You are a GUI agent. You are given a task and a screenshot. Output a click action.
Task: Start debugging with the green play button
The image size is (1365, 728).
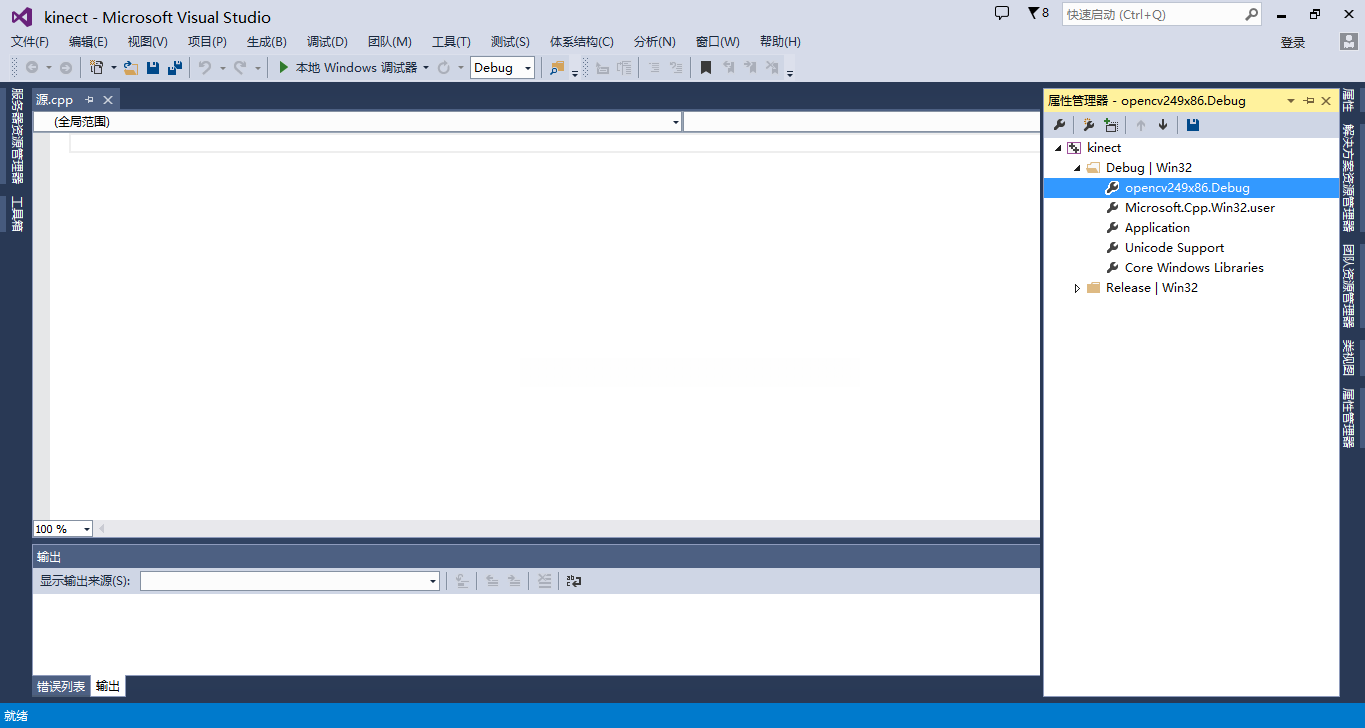pos(284,68)
